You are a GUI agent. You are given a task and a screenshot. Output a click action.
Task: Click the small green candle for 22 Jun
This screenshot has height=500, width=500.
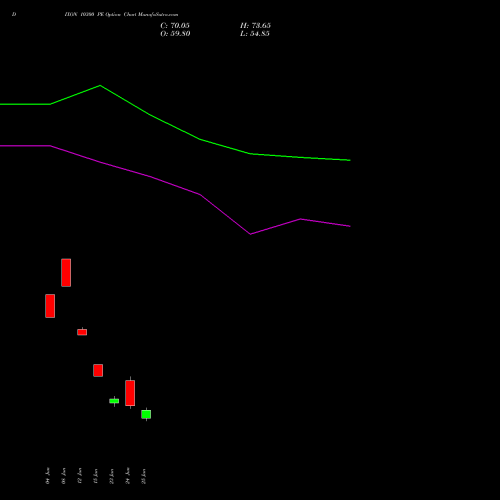click(114, 401)
